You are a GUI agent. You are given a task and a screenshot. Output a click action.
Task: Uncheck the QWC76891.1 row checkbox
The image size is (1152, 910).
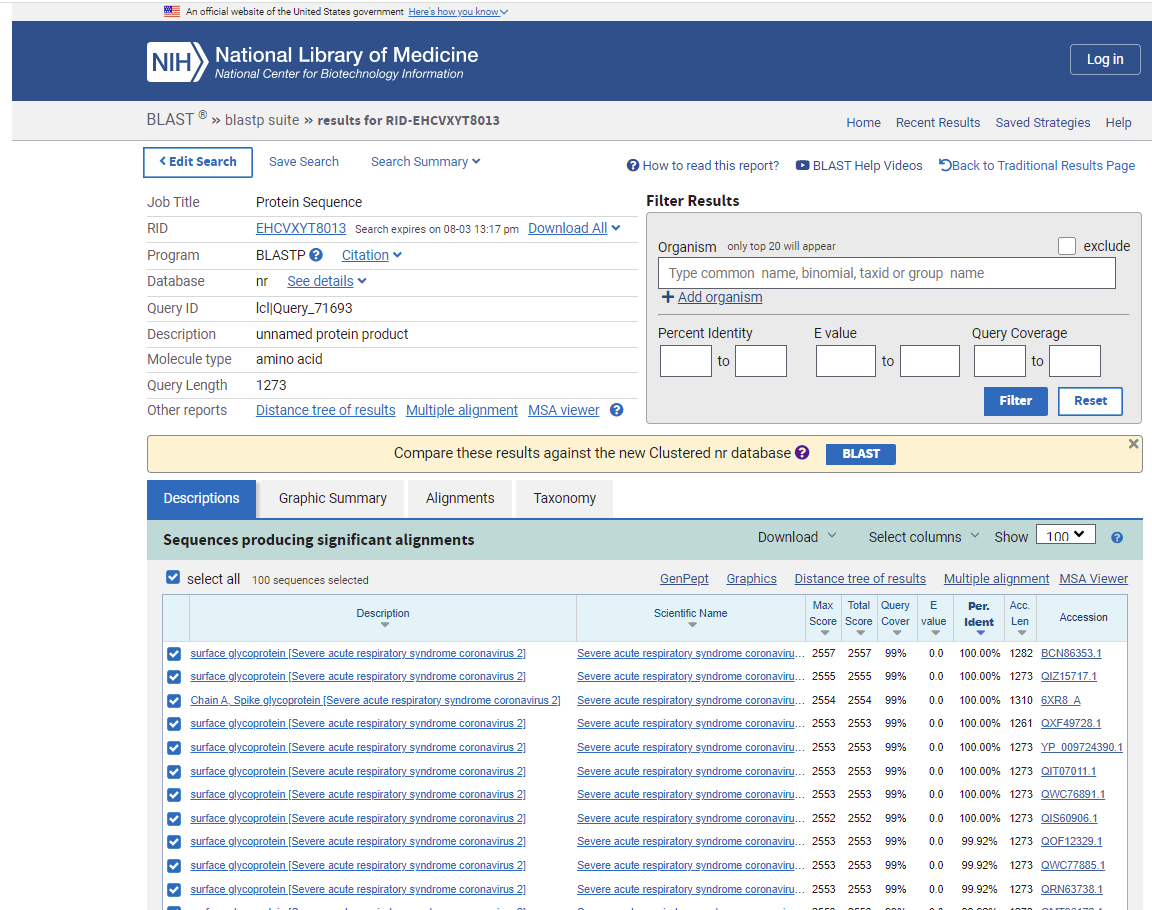173,795
